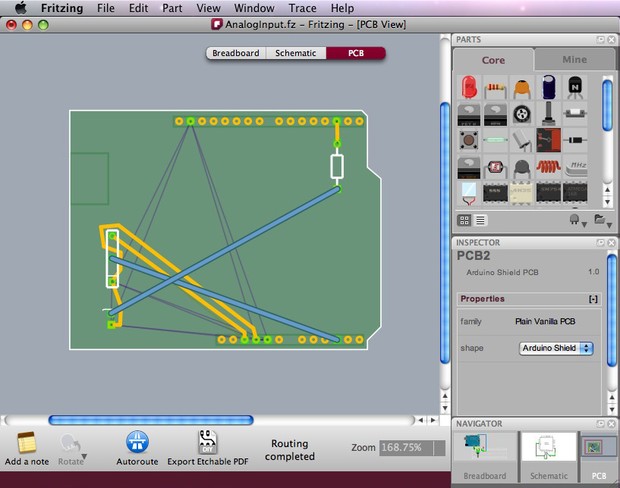The height and width of the screenshot is (488, 620).
Task: Float the PARTS panel
Action: [x=601, y=40]
